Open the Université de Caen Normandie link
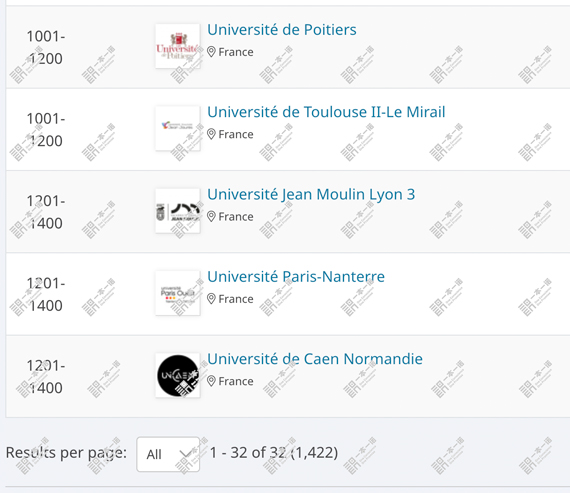The width and height of the screenshot is (570, 493). point(315,359)
